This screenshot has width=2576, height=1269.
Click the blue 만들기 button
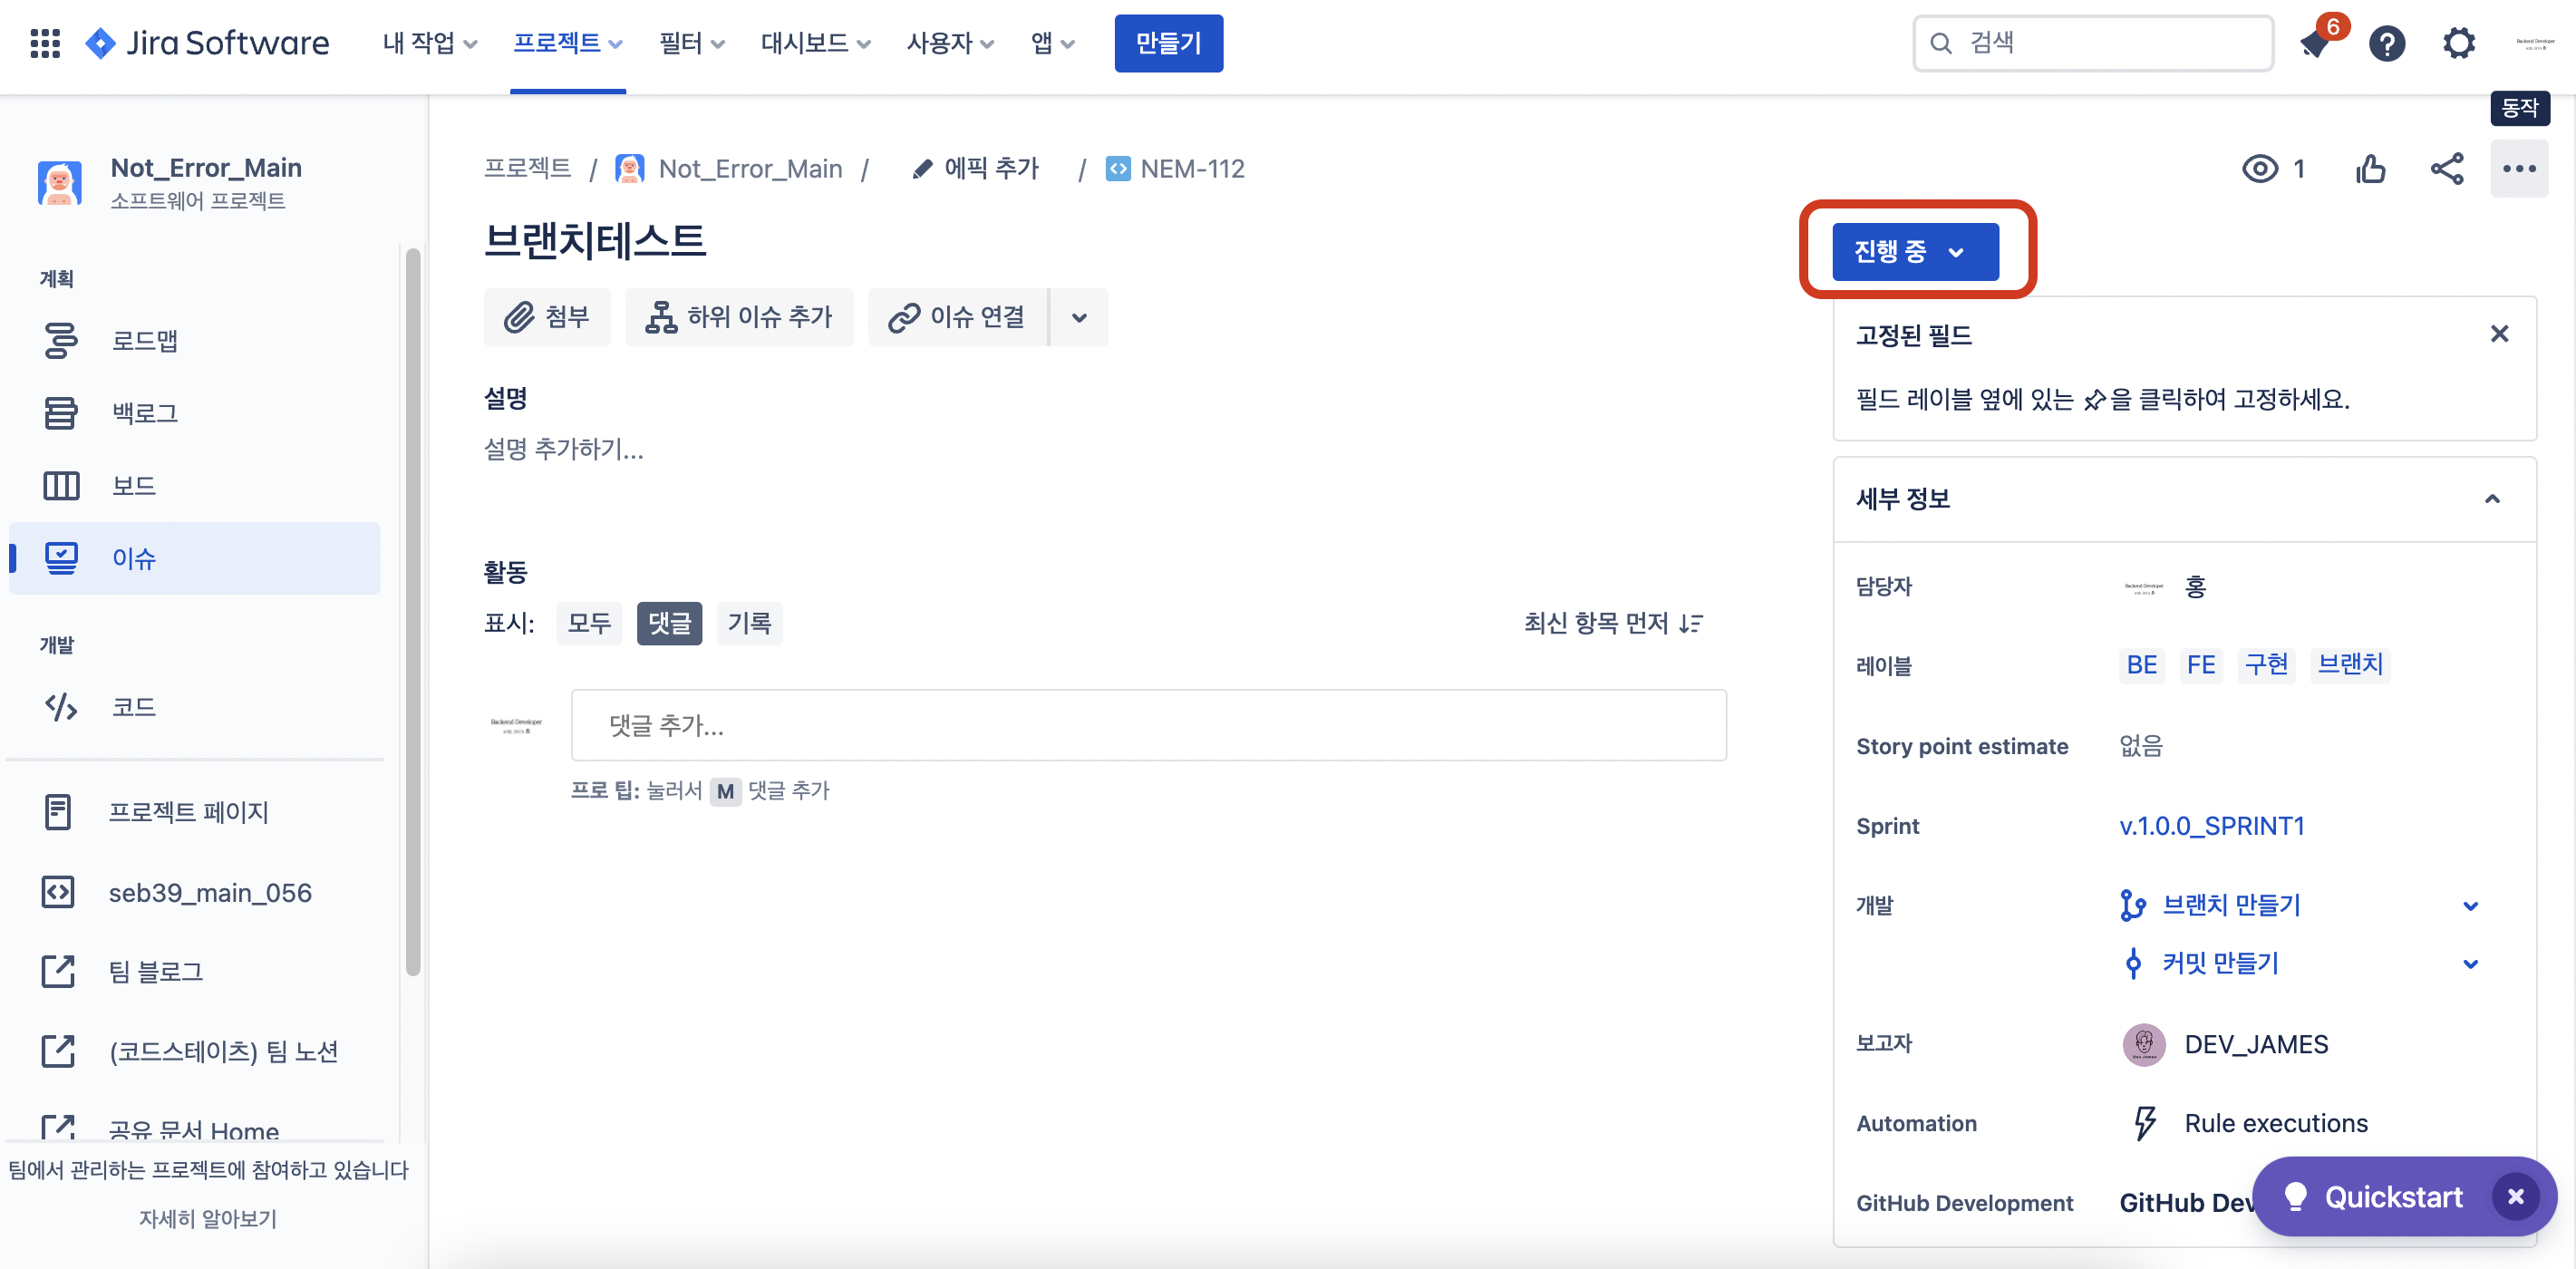pos(1168,43)
